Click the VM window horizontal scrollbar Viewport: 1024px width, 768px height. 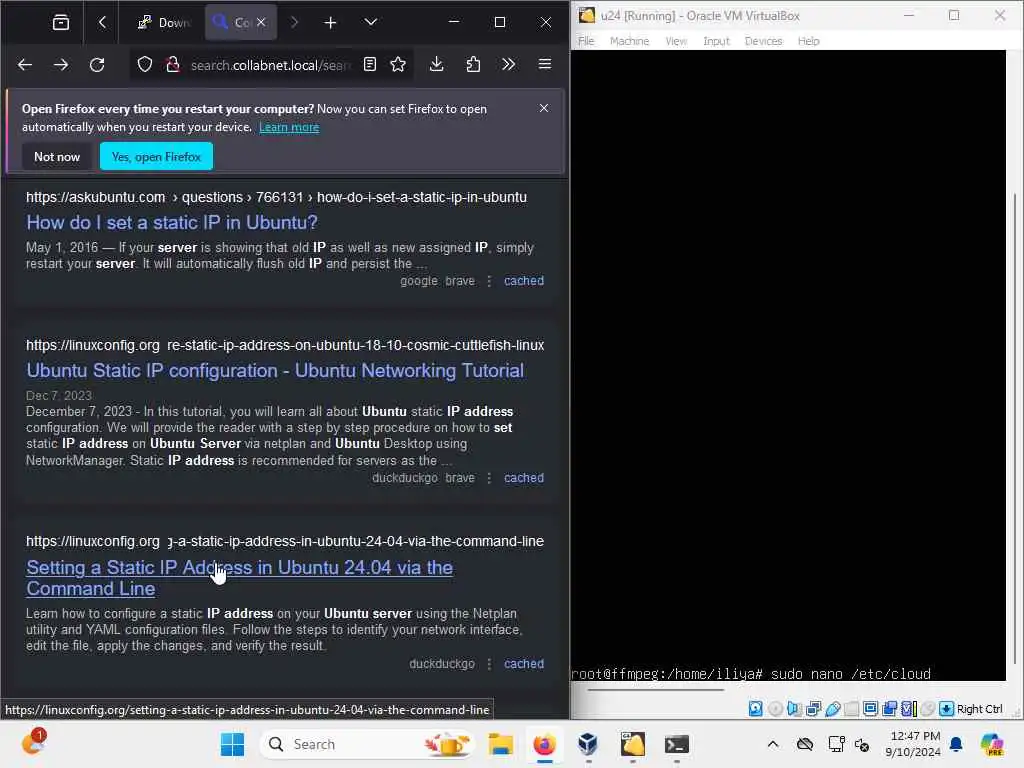[656, 689]
